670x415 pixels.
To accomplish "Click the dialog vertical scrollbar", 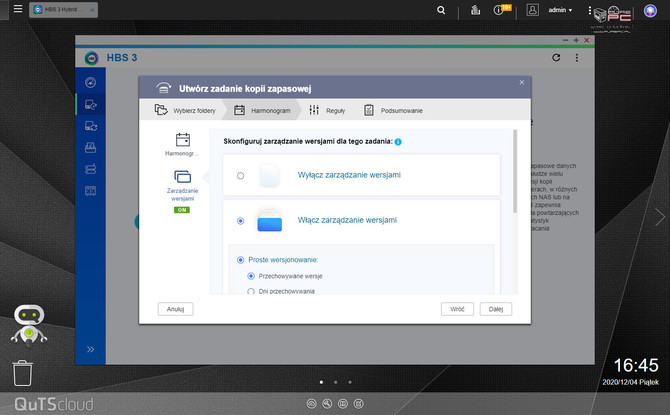I will pyautogui.click(x=515, y=171).
